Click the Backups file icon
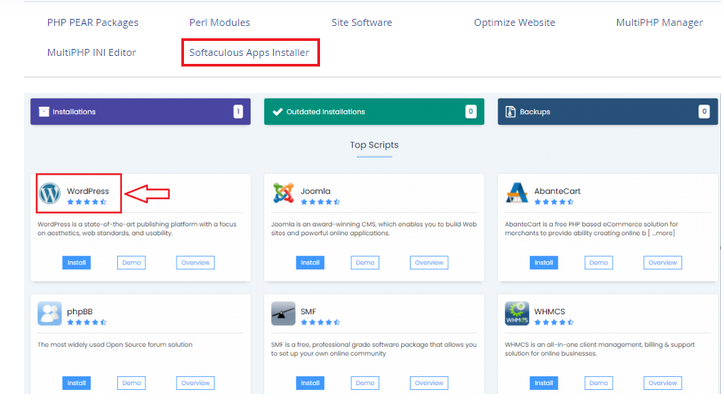Image resolution: width=724 pixels, height=411 pixels. click(x=510, y=112)
